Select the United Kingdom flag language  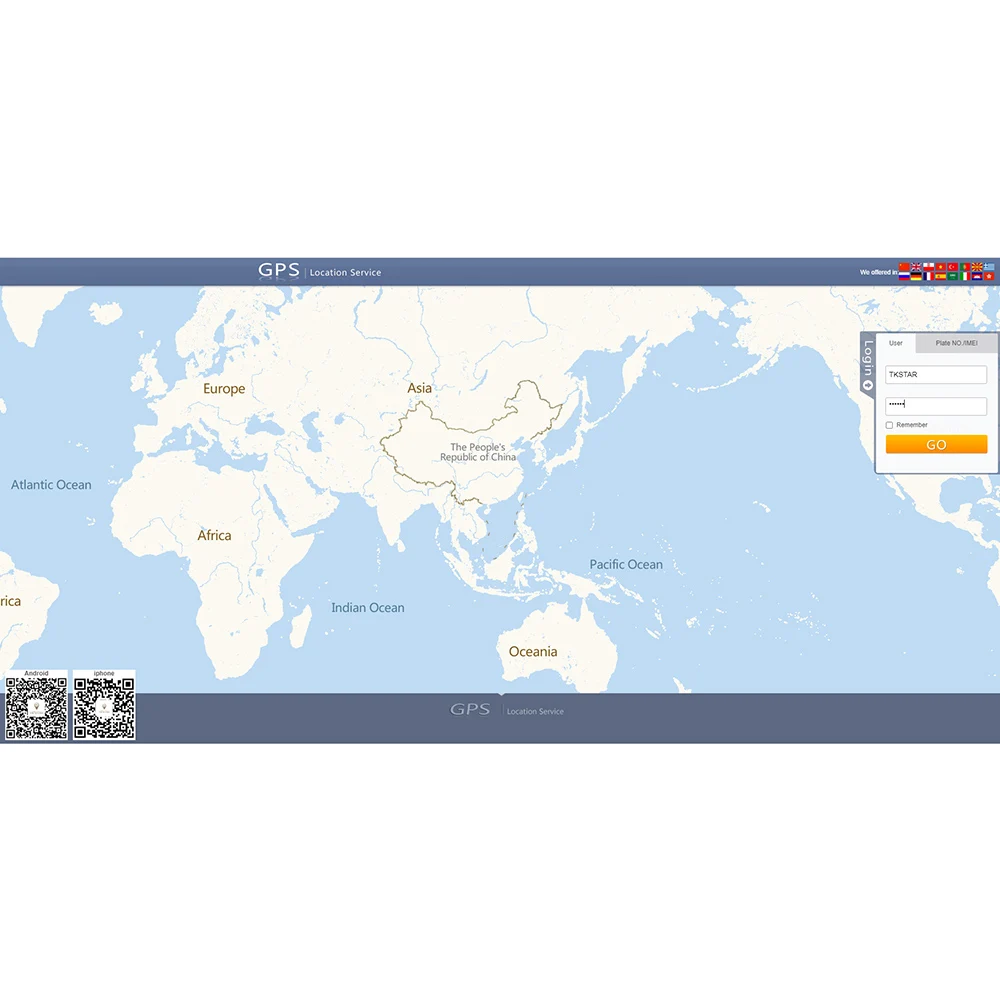click(916, 267)
